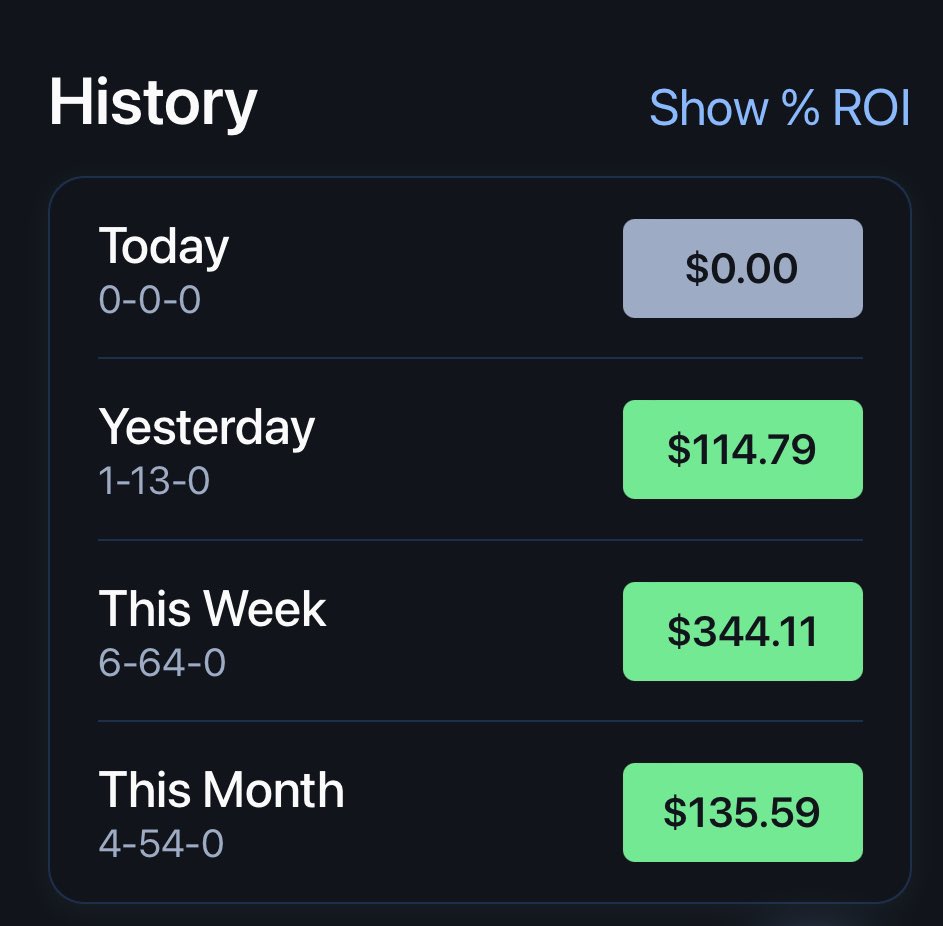This screenshot has height=926, width=943.
Task: Open the This Month $135.59 badge
Action: click(743, 812)
